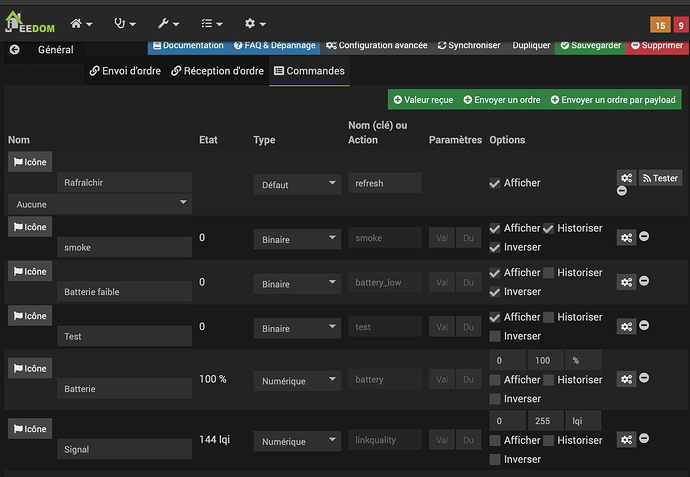Edit the Batterie faible name field

coord(125,292)
